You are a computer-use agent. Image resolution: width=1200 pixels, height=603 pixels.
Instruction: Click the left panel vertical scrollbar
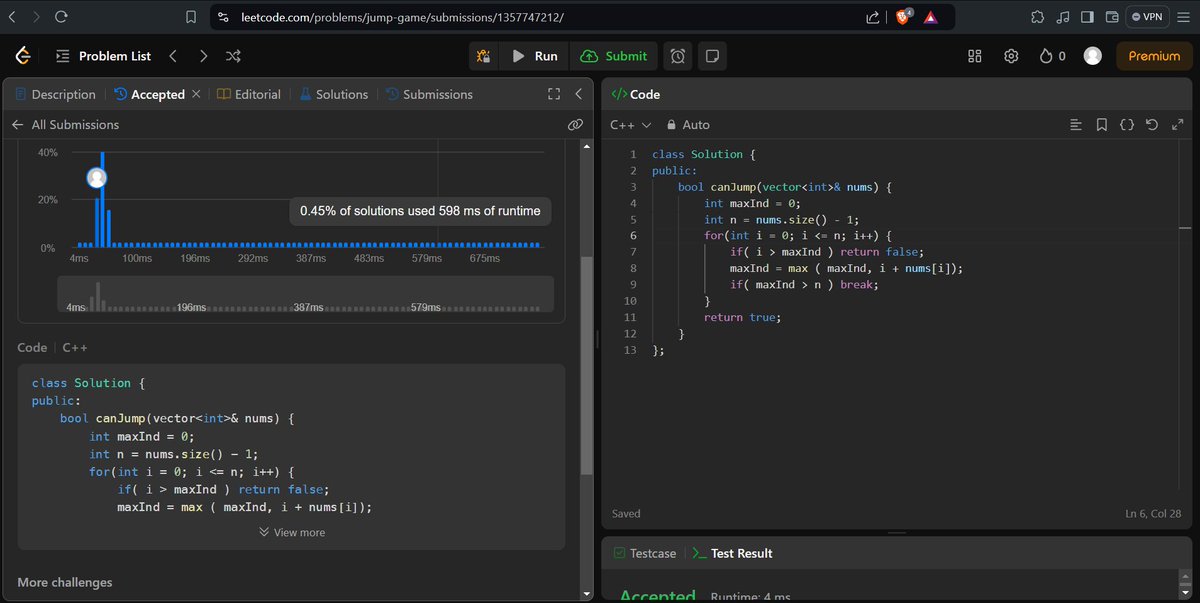(587, 366)
